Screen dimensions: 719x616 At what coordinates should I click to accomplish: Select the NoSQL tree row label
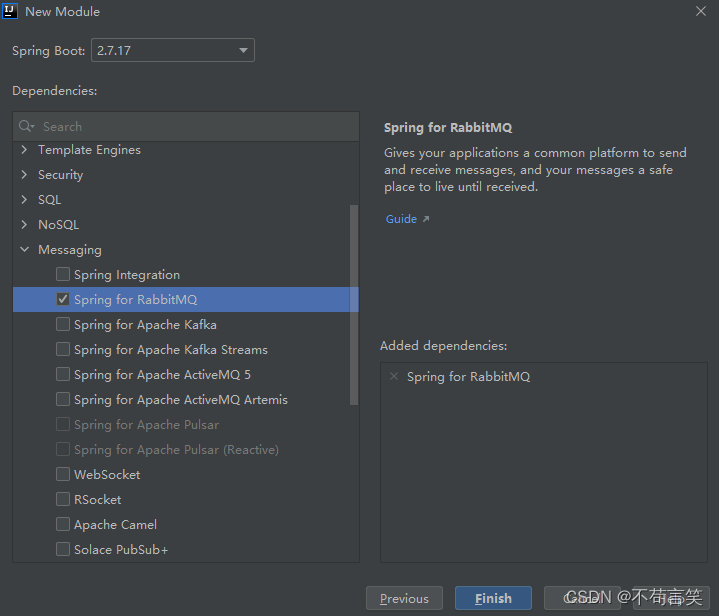59,225
